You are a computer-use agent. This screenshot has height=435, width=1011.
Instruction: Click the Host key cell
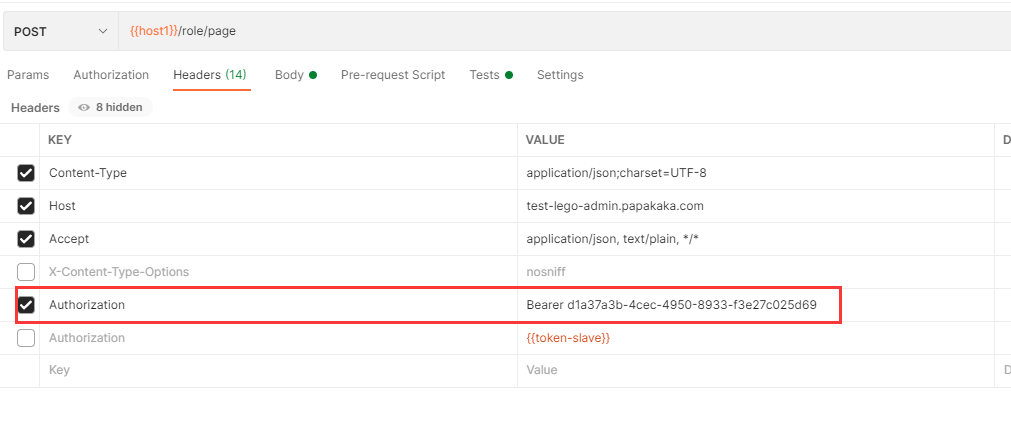click(279, 206)
